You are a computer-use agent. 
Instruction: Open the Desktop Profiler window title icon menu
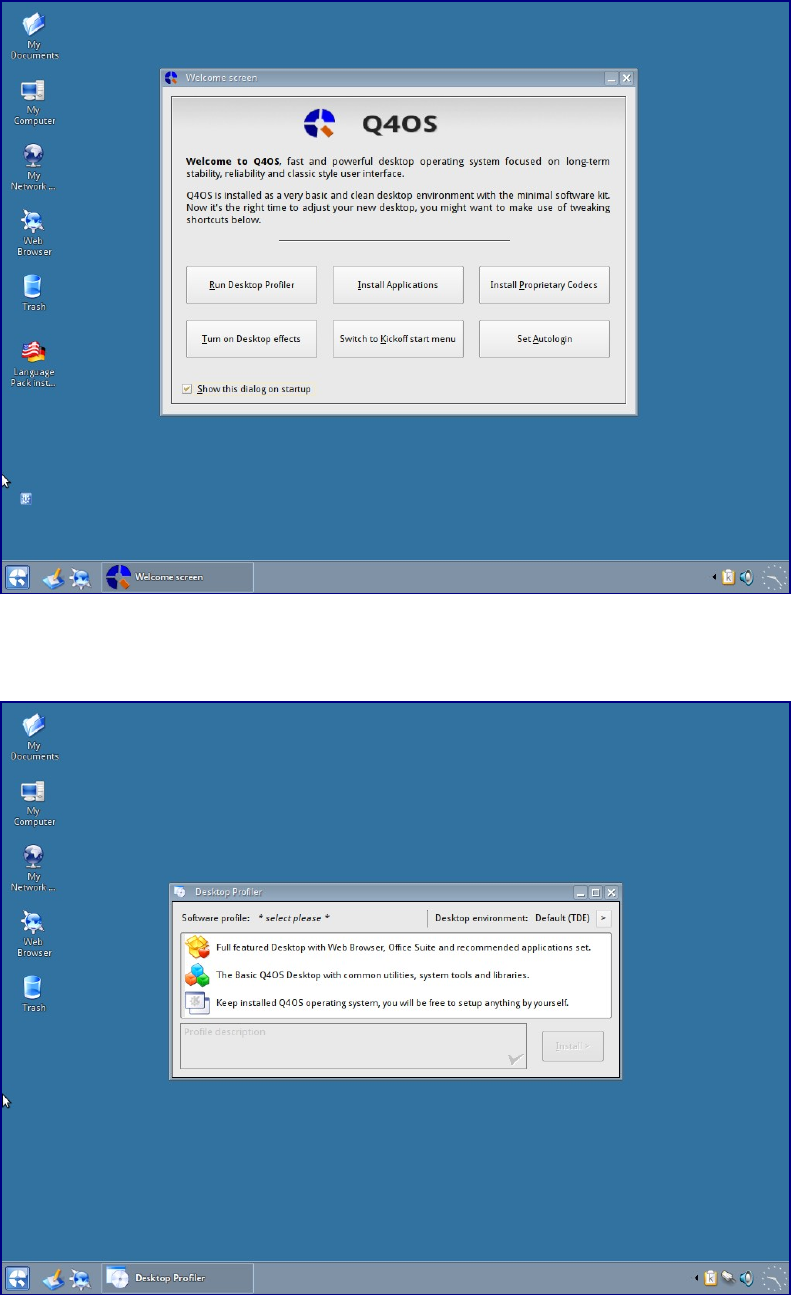(x=180, y=892)
